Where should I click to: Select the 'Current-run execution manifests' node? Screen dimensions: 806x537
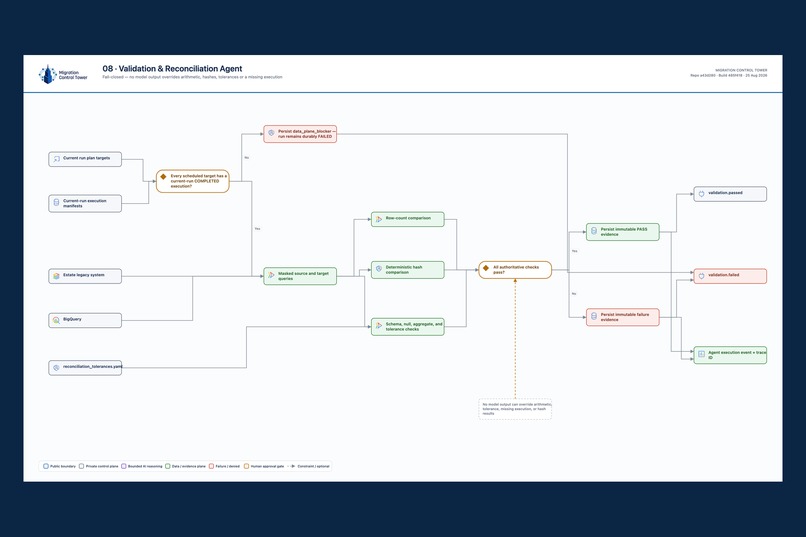(x=85, y=203)
